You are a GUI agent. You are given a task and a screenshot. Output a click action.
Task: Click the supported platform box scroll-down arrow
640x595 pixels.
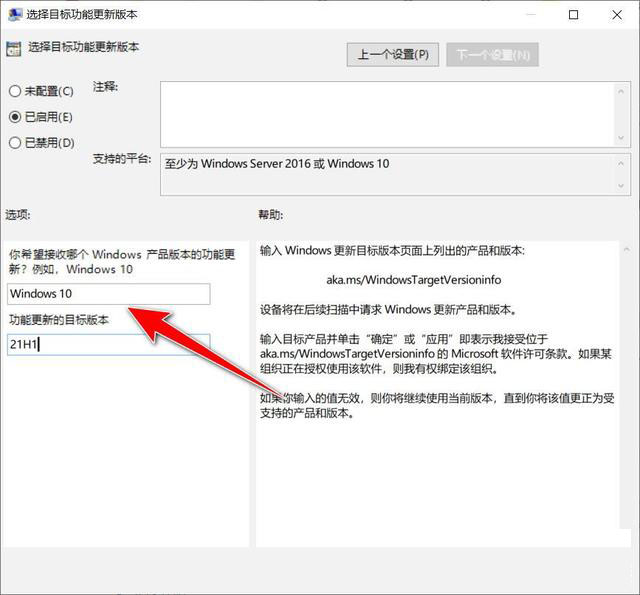pyautogui.click(x=621, y=186)
